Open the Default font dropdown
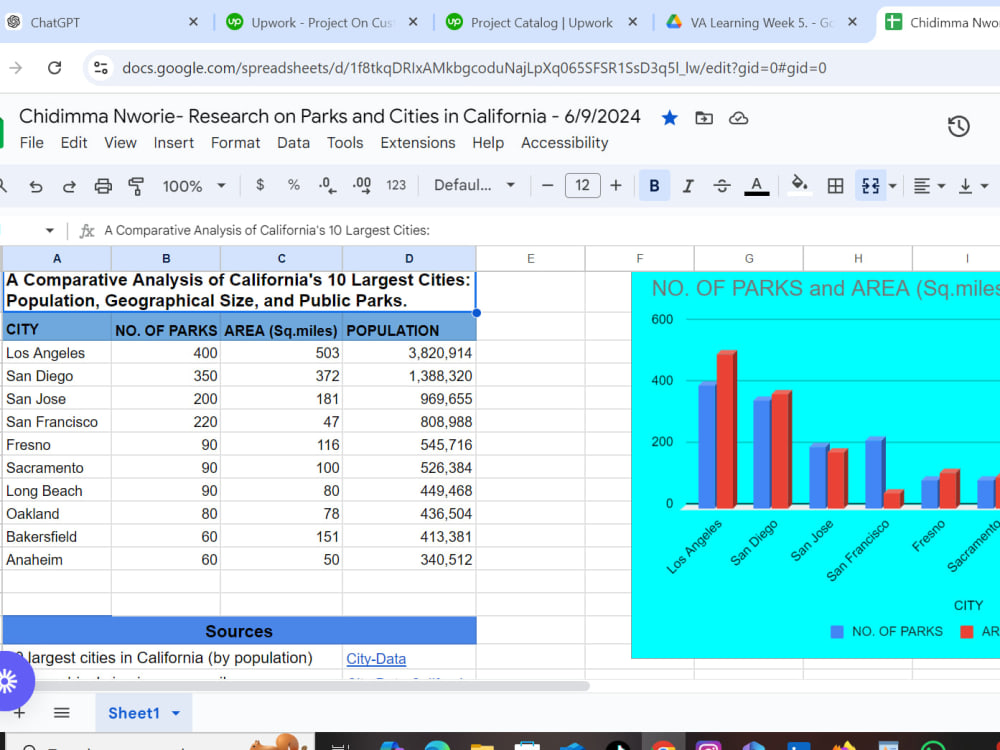 [x=474, y=186]
